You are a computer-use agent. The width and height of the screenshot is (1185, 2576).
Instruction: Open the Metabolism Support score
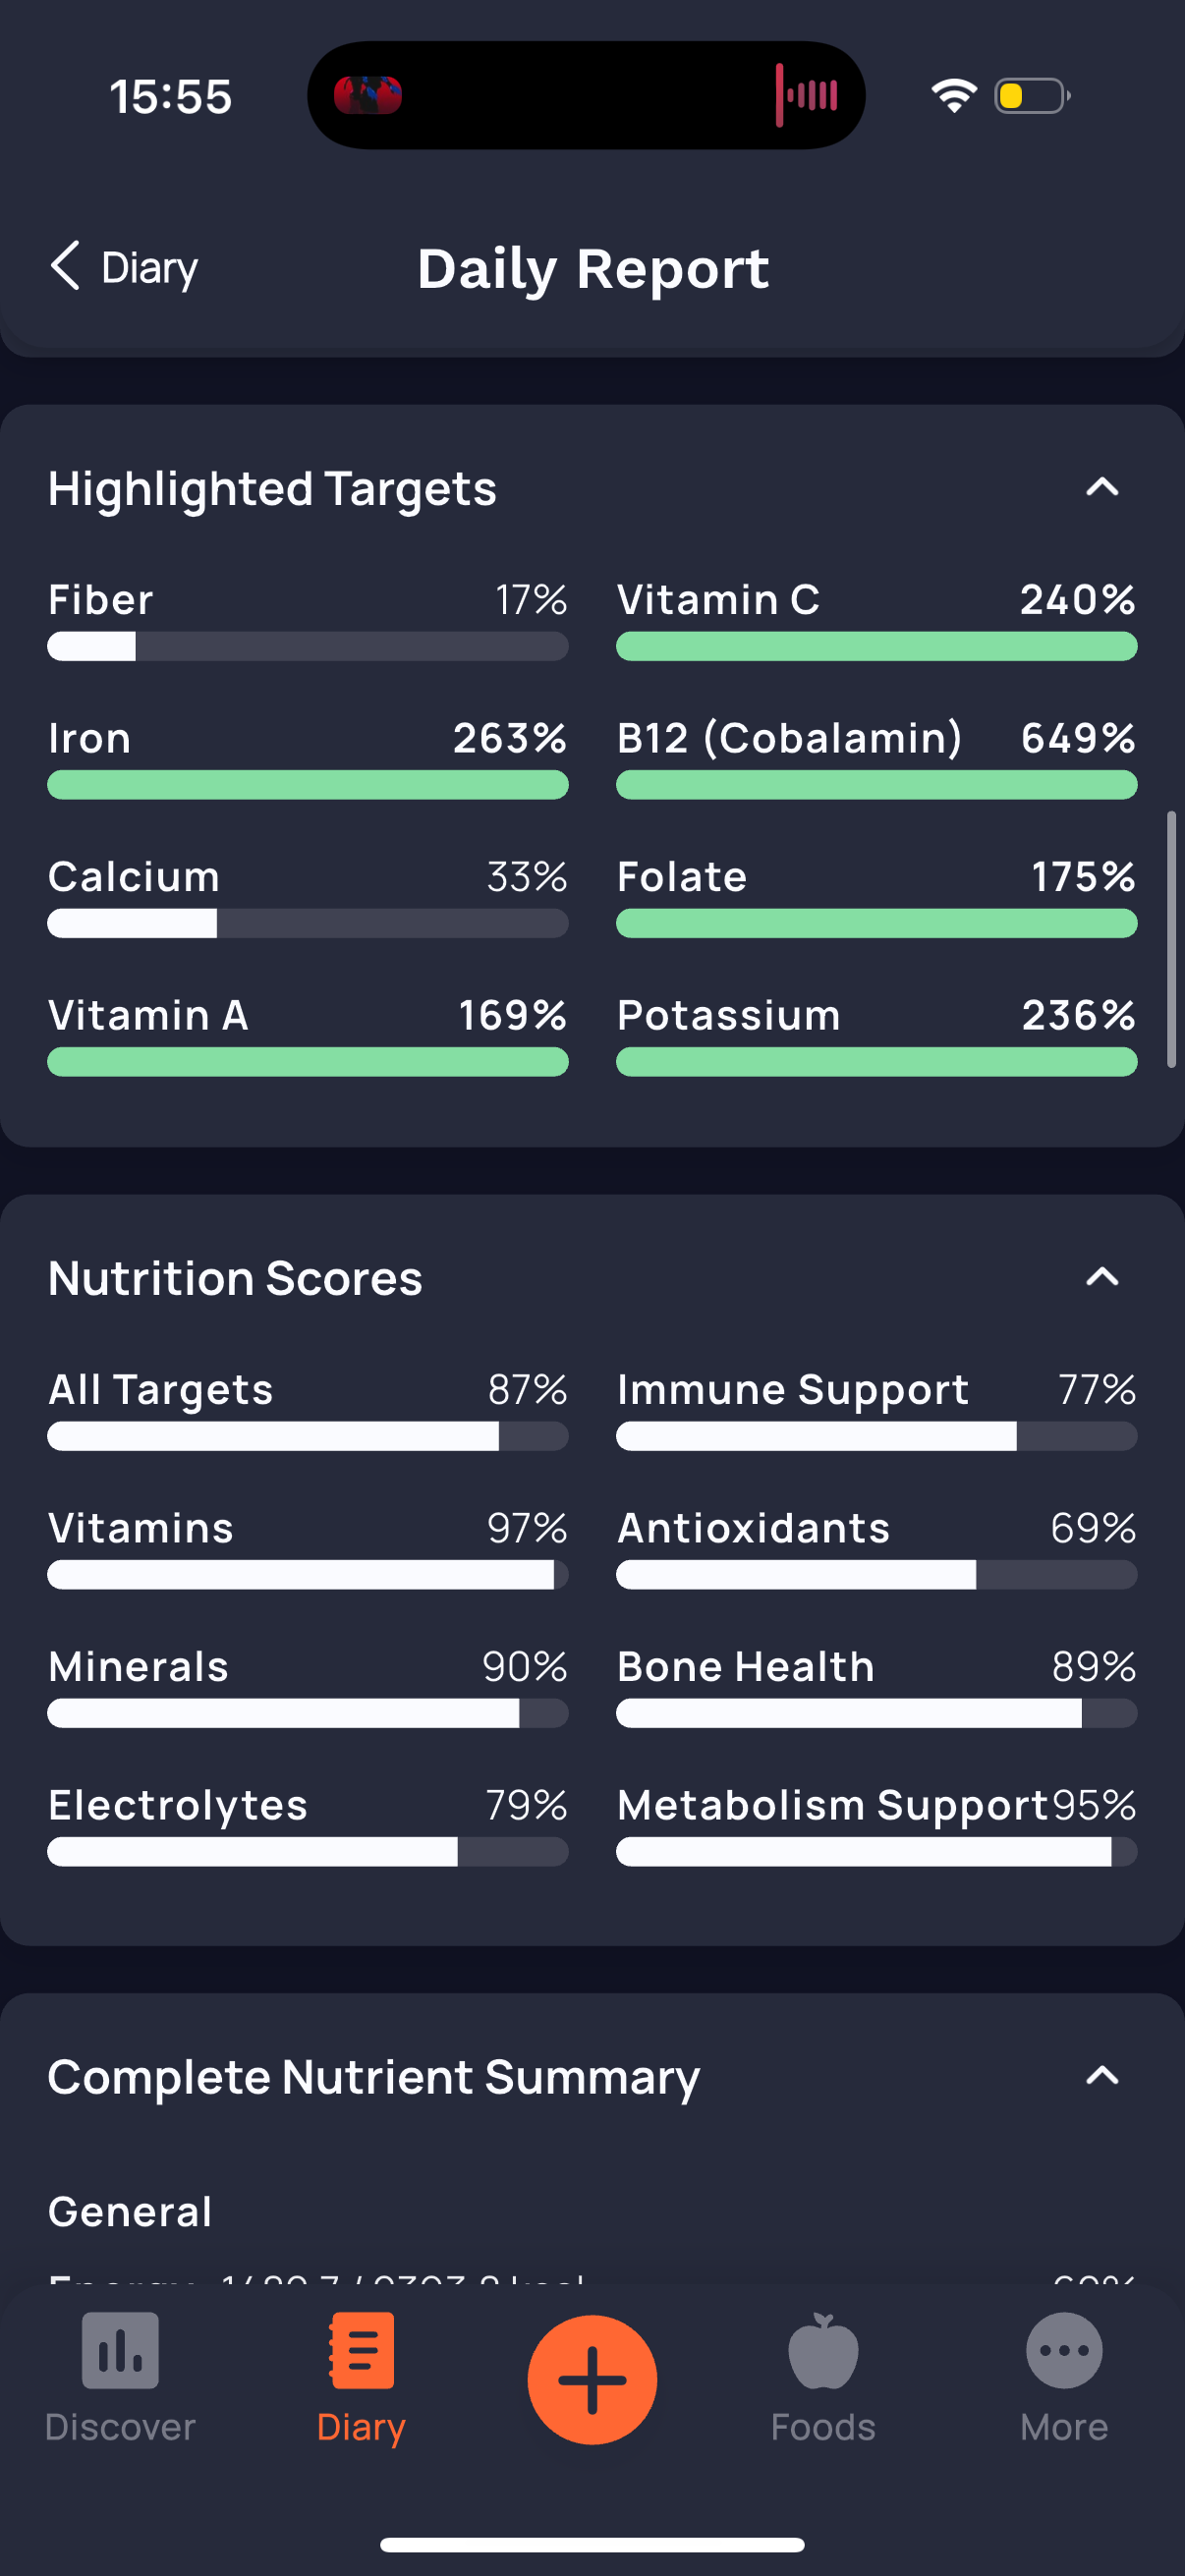[877, 1825]
